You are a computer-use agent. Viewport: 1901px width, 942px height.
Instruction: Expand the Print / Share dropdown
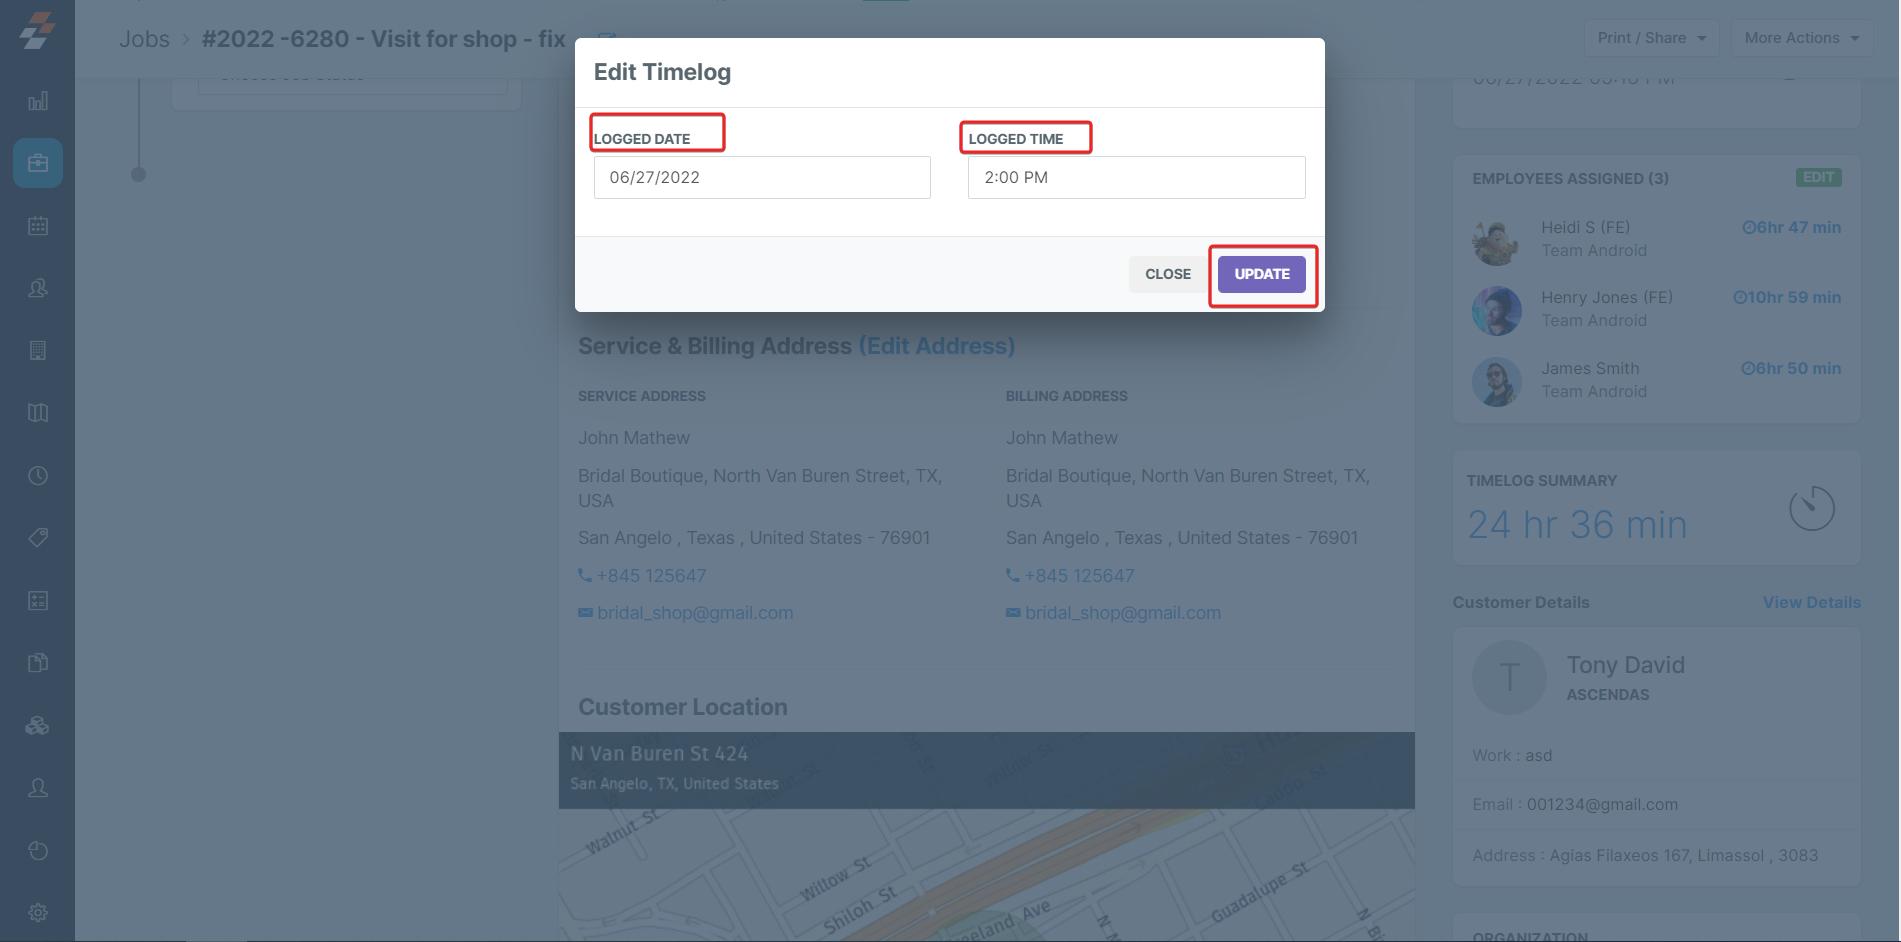[1651, 38]
